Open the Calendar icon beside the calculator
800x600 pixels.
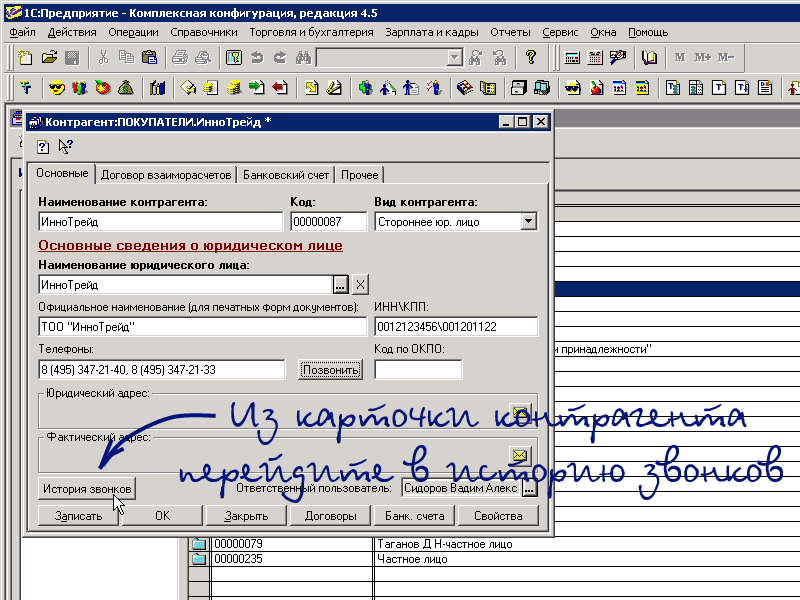[x=595, y=58]
